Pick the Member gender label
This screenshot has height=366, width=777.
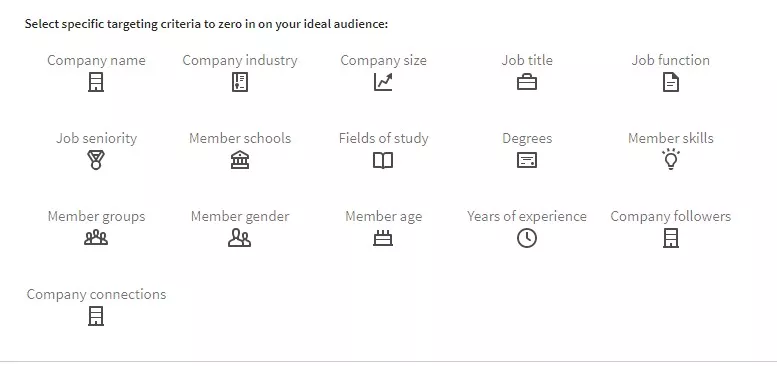pos(240,216)
